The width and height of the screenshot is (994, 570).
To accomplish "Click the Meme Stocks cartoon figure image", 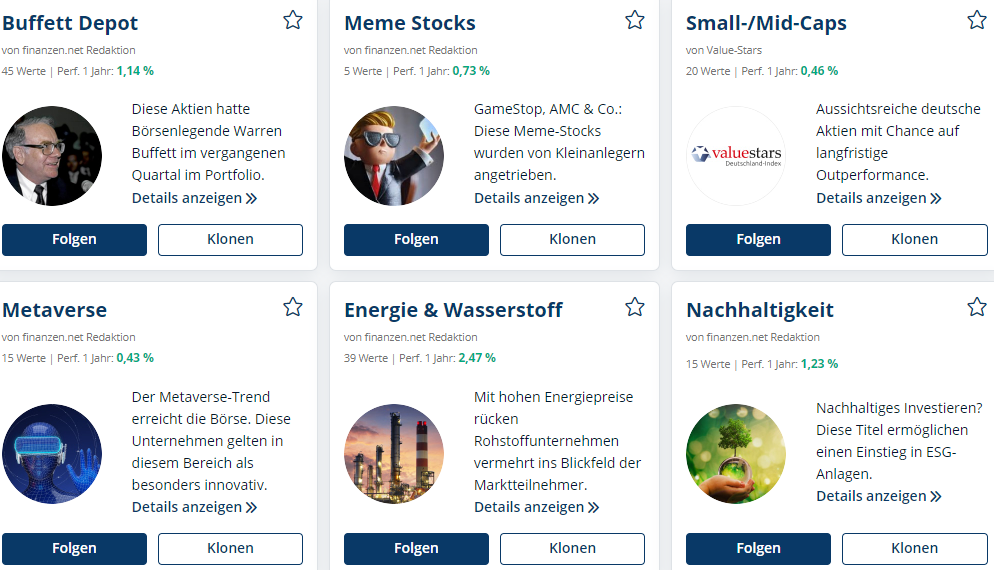I will coord(394,156).
